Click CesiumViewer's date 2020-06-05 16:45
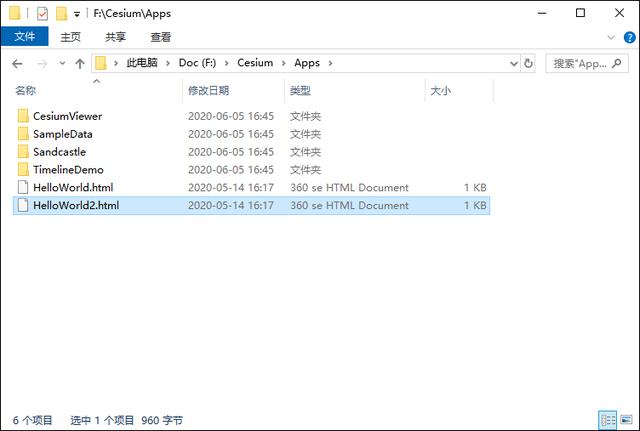This screenshot has height=431, width=640. [x=231, y=116]
